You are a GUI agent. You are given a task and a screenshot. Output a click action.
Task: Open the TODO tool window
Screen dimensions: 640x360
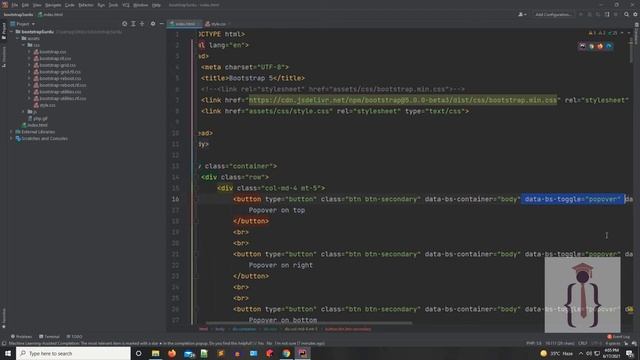pyautogui.click(x=74, y=337)
